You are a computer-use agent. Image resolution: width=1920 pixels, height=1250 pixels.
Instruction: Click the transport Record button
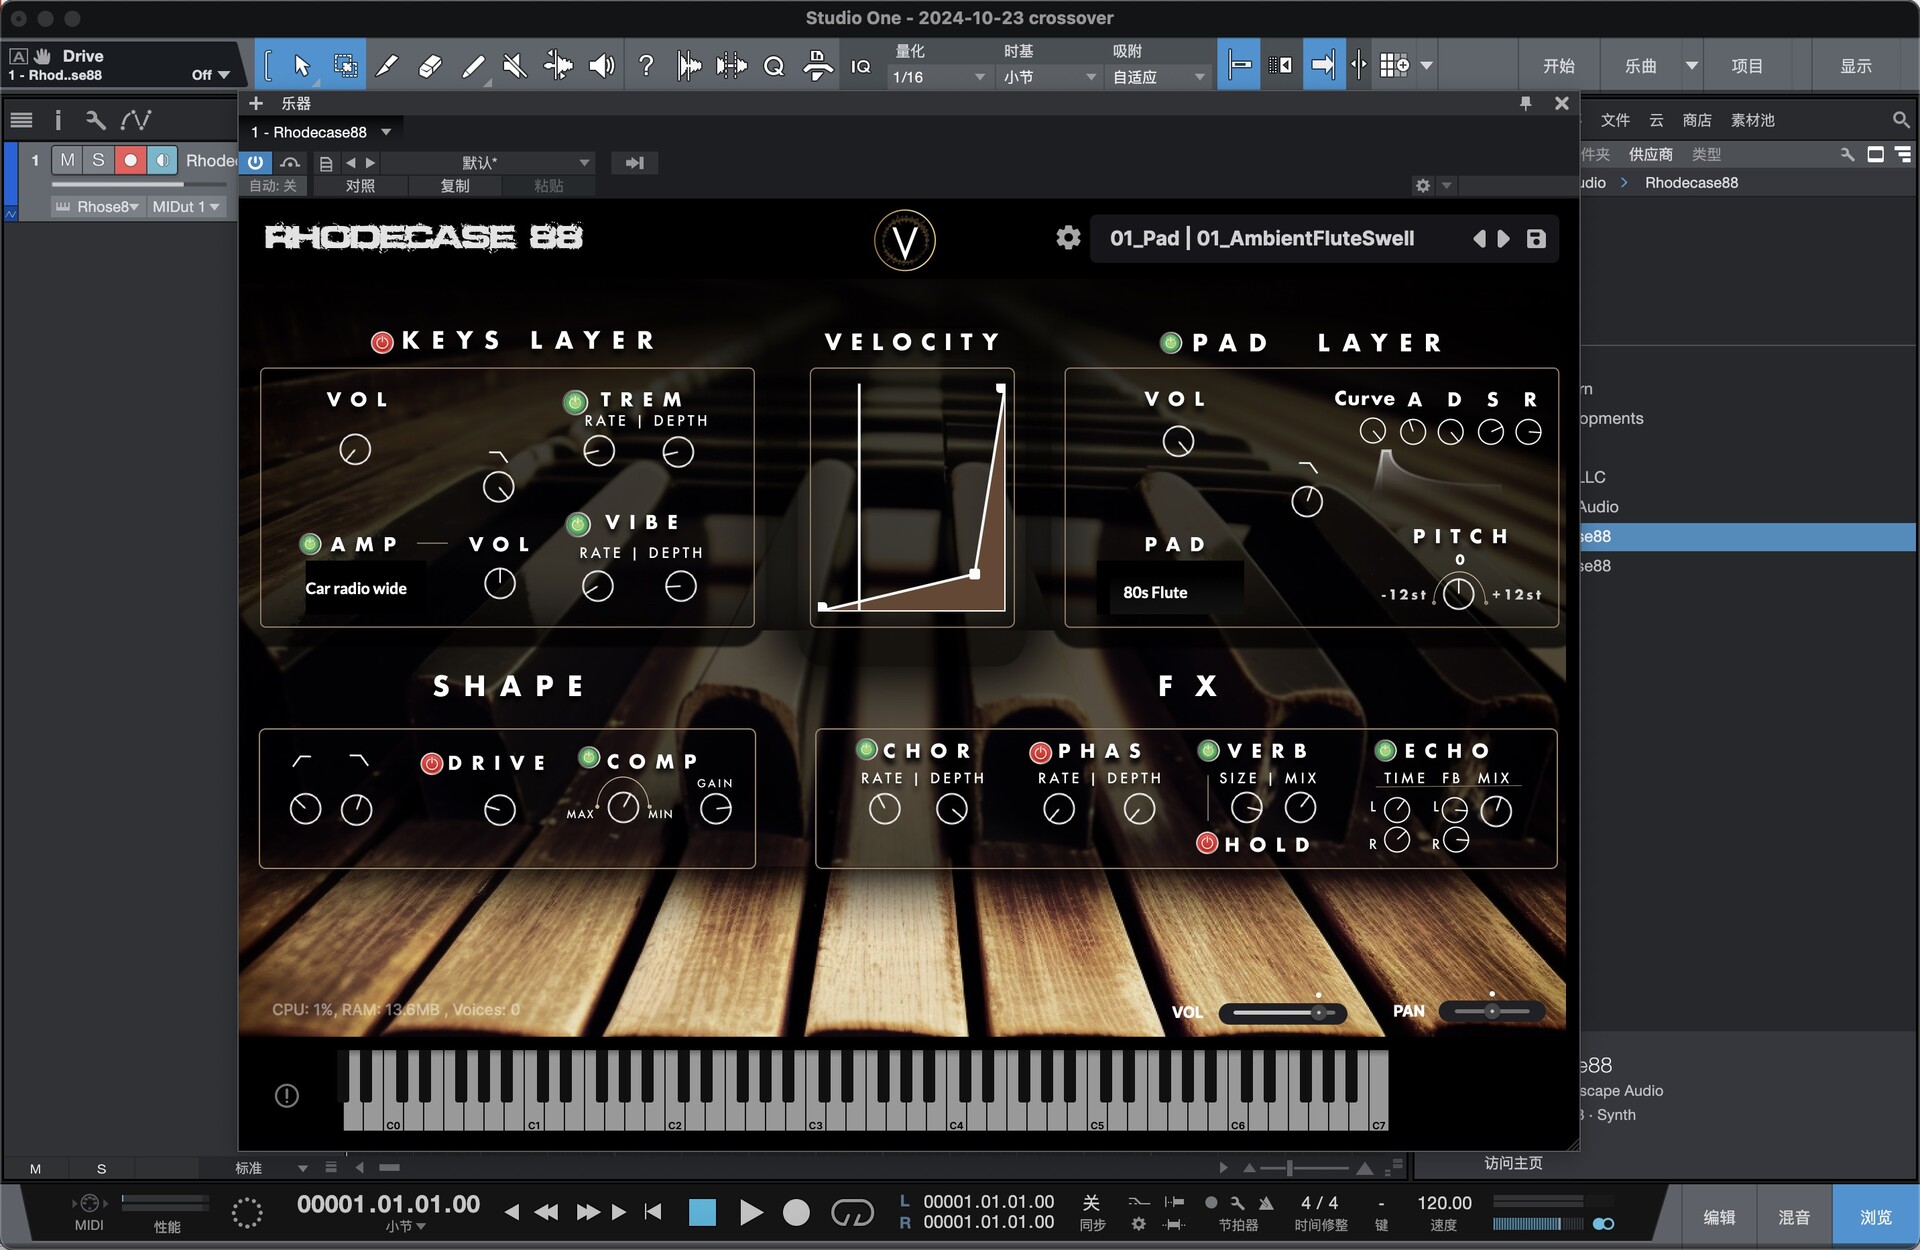pos(796,1213)
